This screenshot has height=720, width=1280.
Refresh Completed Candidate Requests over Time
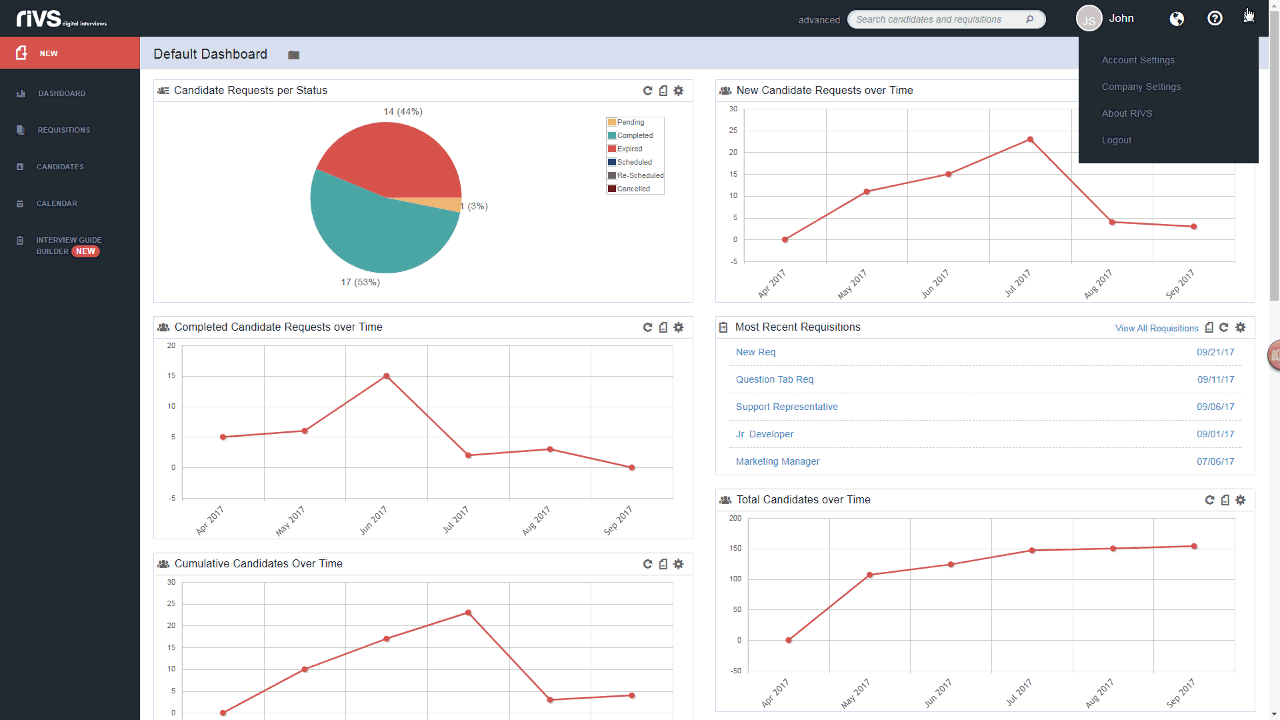(648, 327)
